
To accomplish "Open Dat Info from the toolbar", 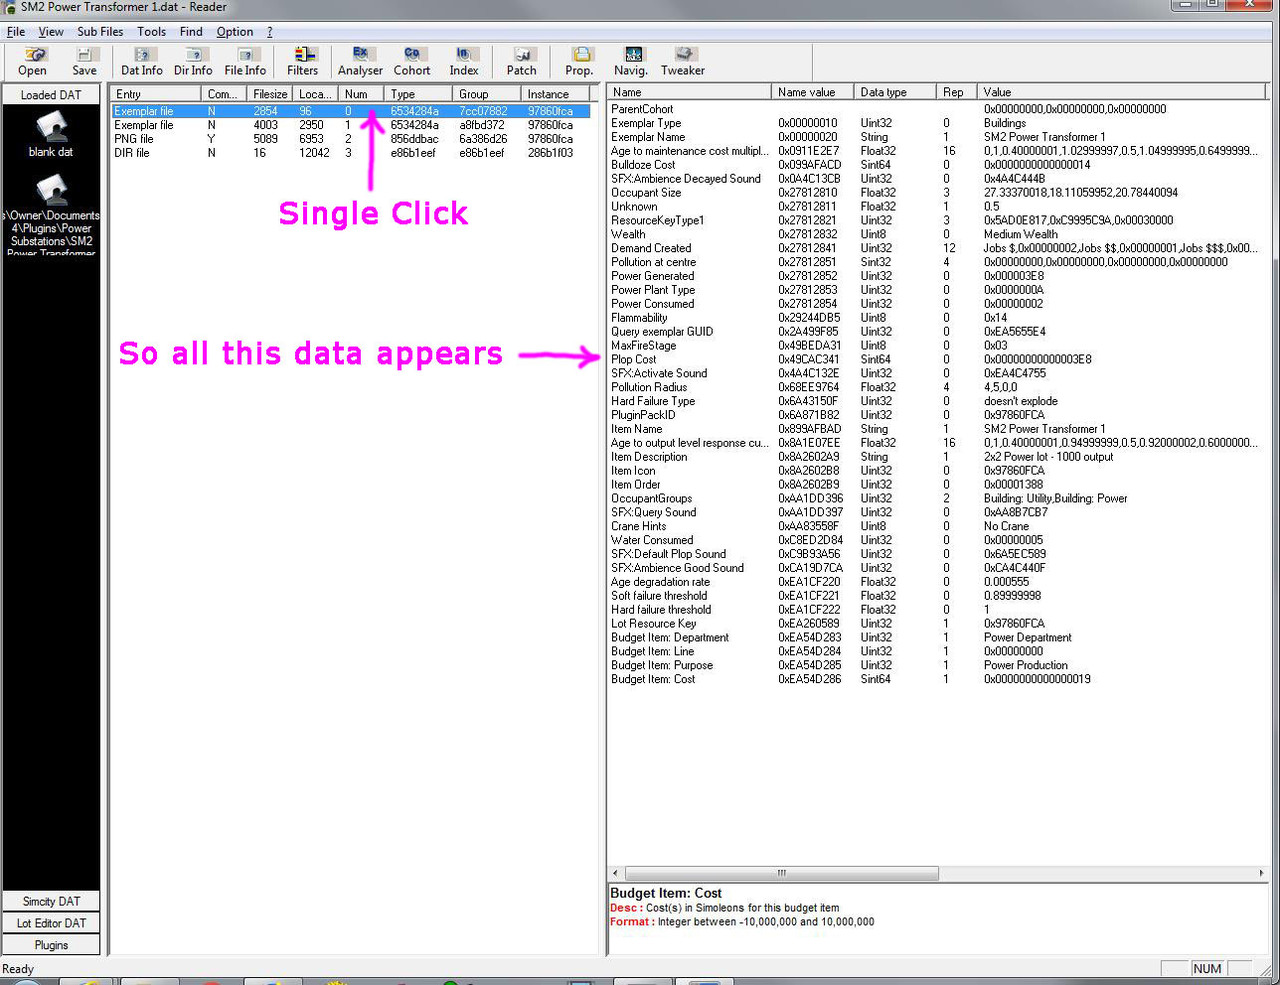I will tap(142, 61).
